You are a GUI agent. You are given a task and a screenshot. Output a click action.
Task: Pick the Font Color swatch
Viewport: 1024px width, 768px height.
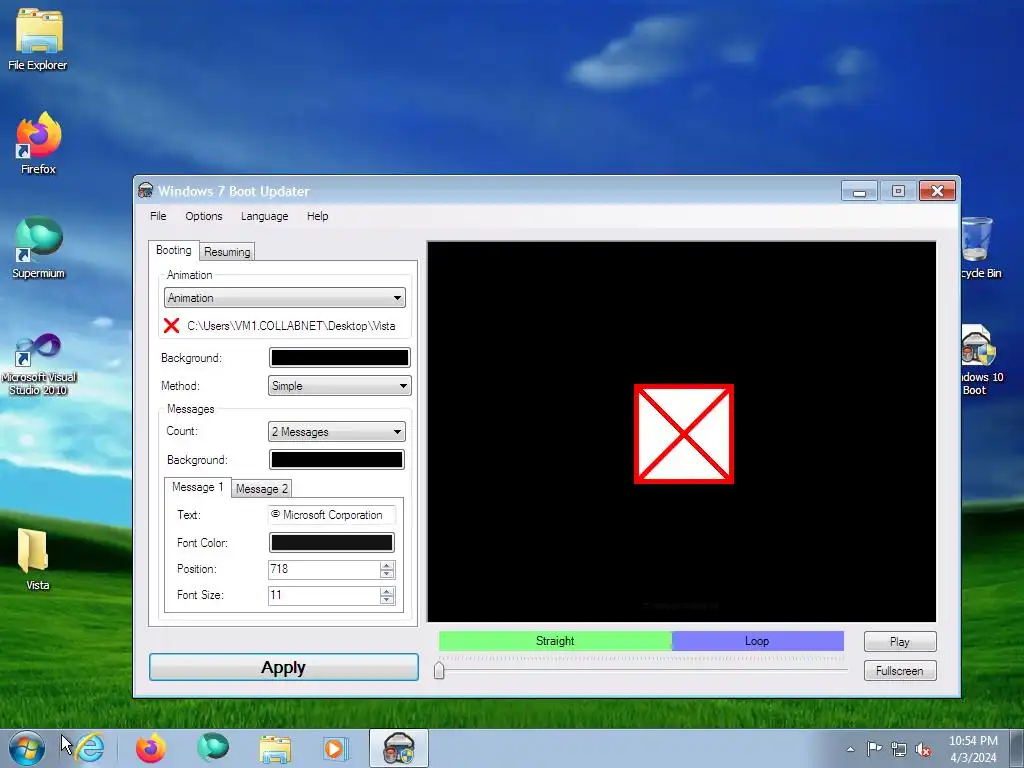332,543
